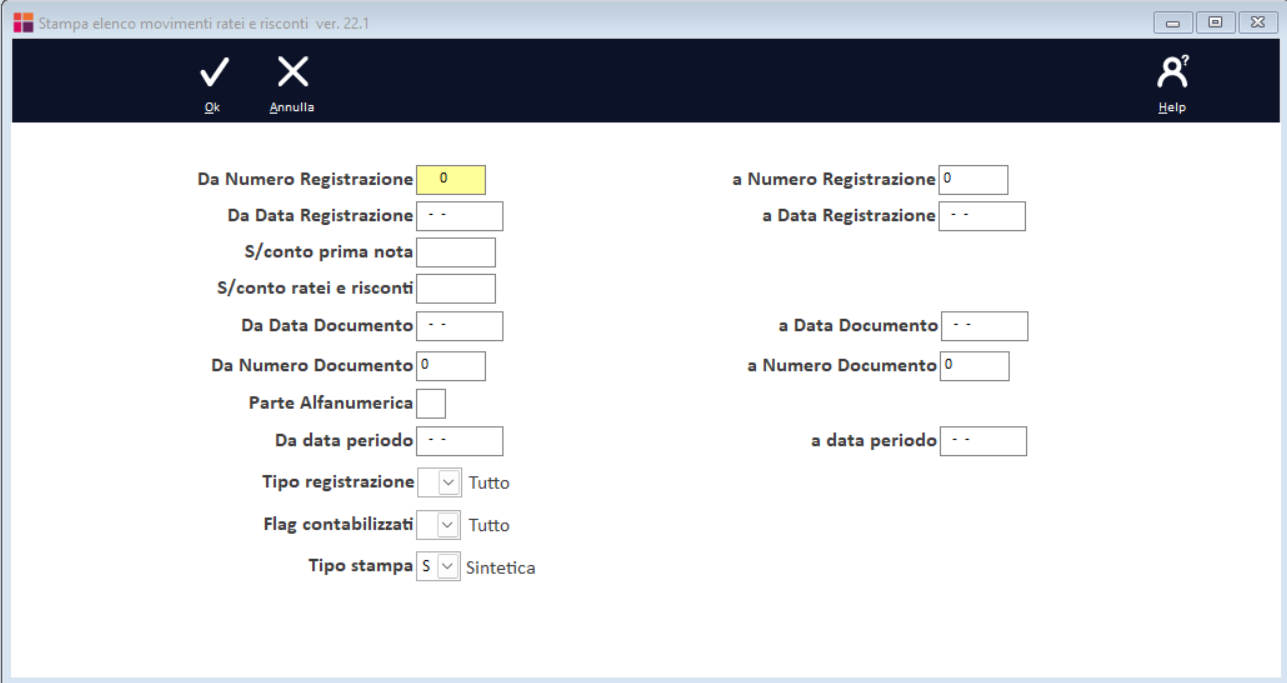Maximize the Stampa elenco movimenti window
Screen dimensions: 1287x683
pos(1215,22)
